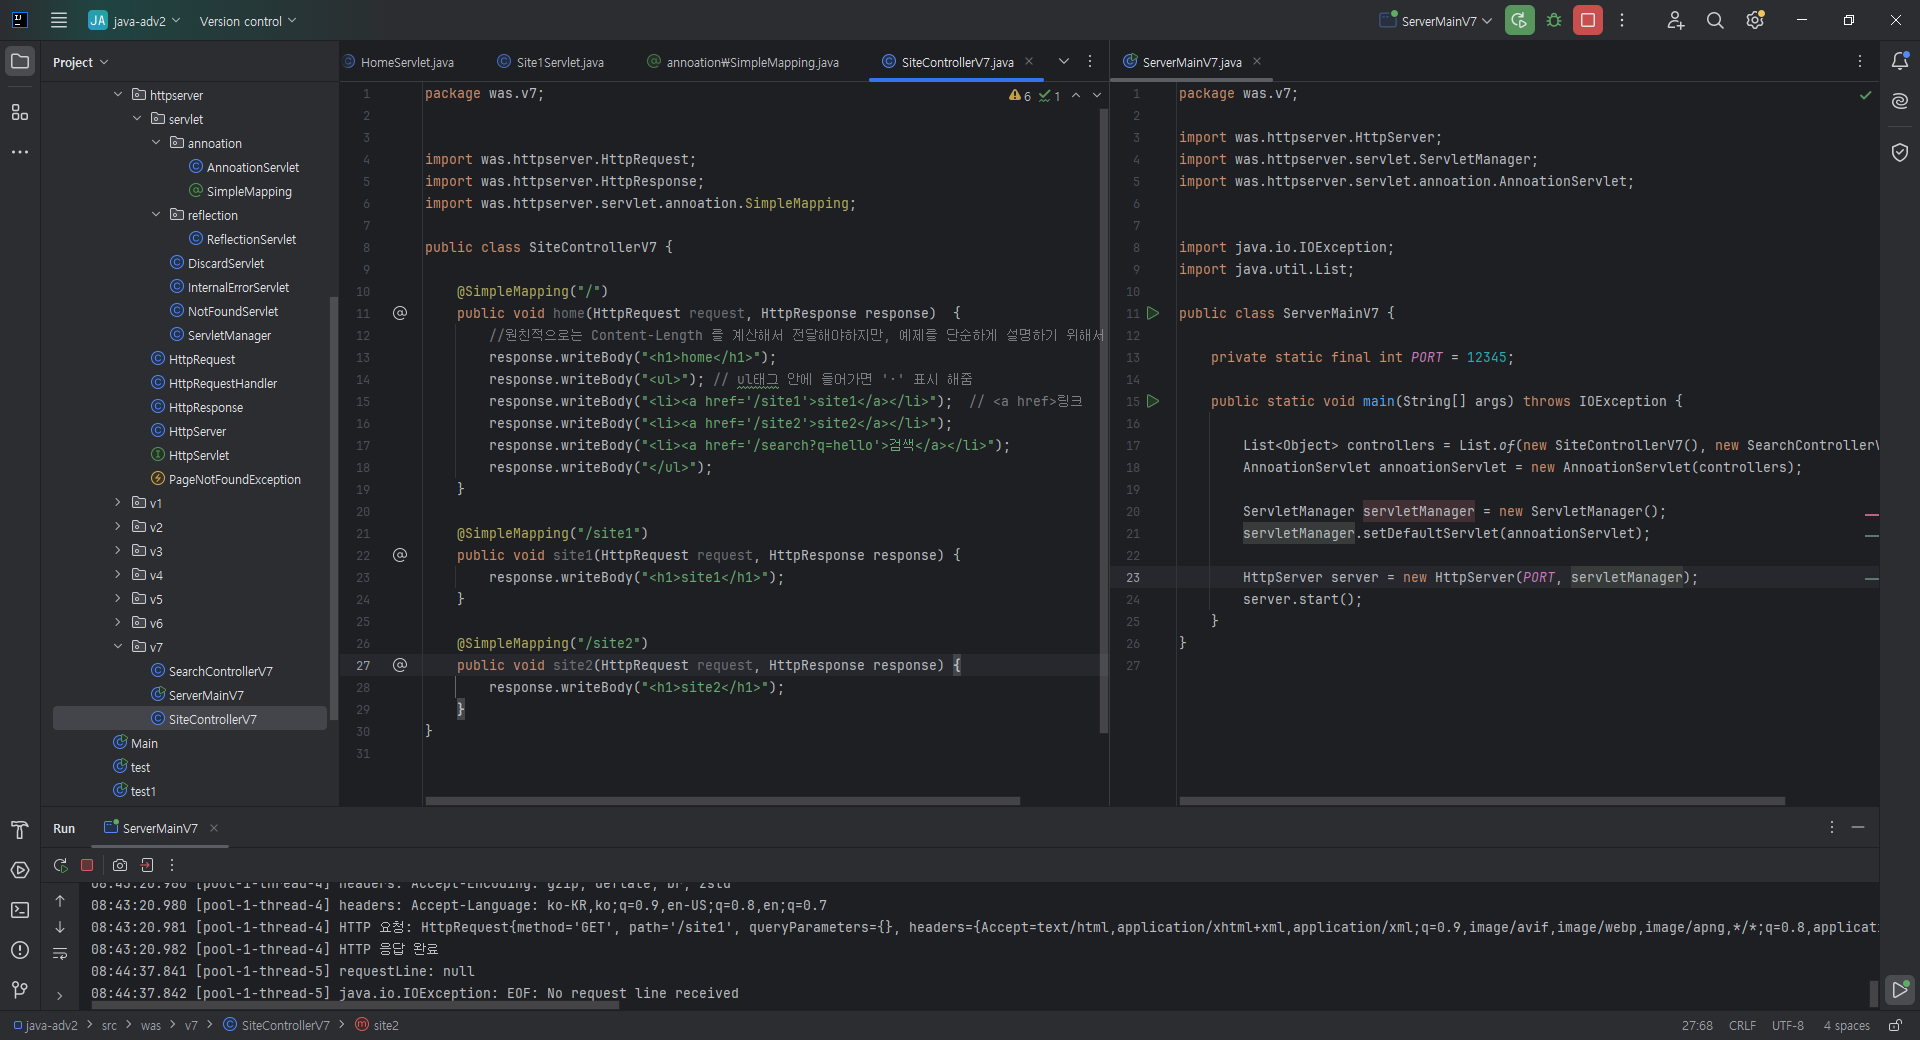Collapse the v7 folder
Screen dimensions: 1920x1040
[x=118, y=646]
